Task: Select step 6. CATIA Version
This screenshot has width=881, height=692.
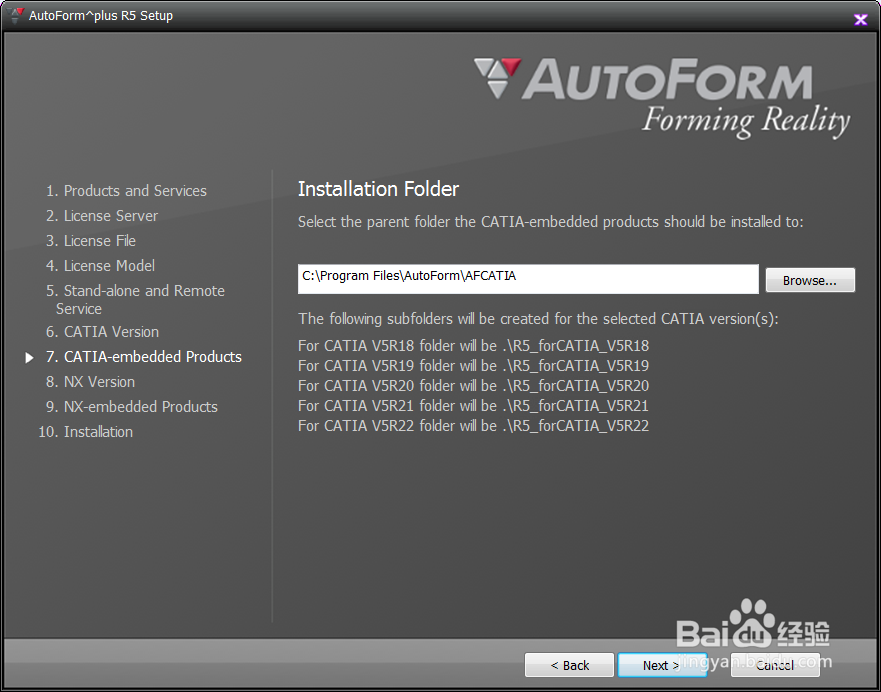Action: 102,331
